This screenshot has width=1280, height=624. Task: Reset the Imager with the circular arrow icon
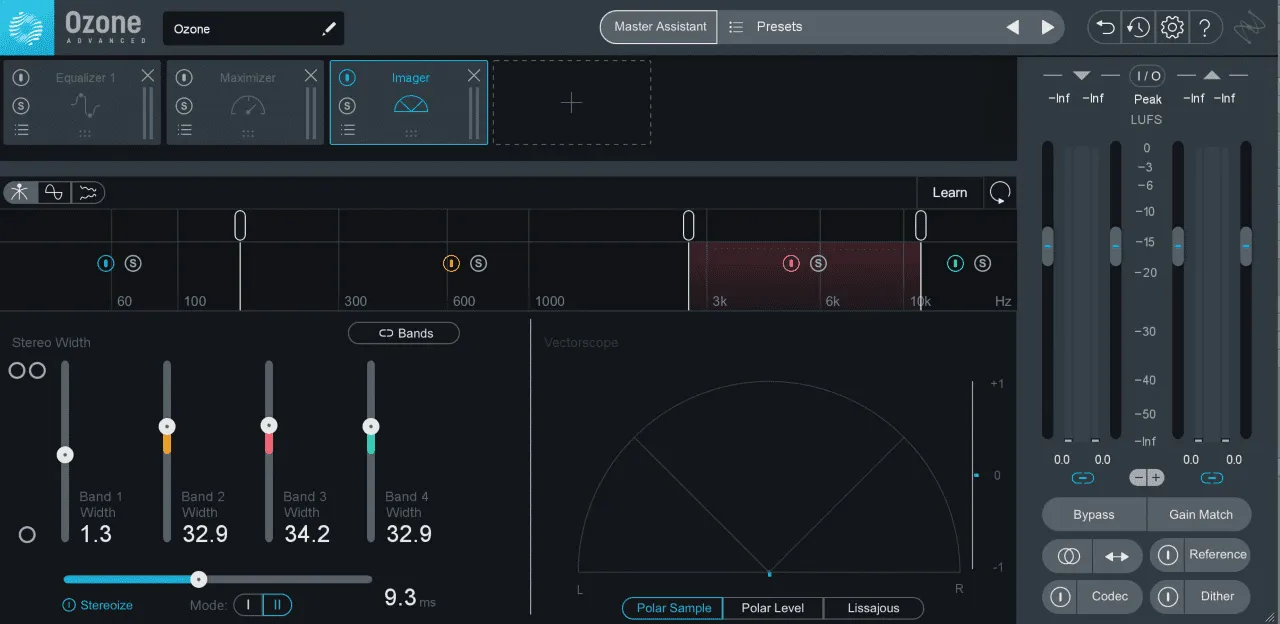[x=999, y=193]
